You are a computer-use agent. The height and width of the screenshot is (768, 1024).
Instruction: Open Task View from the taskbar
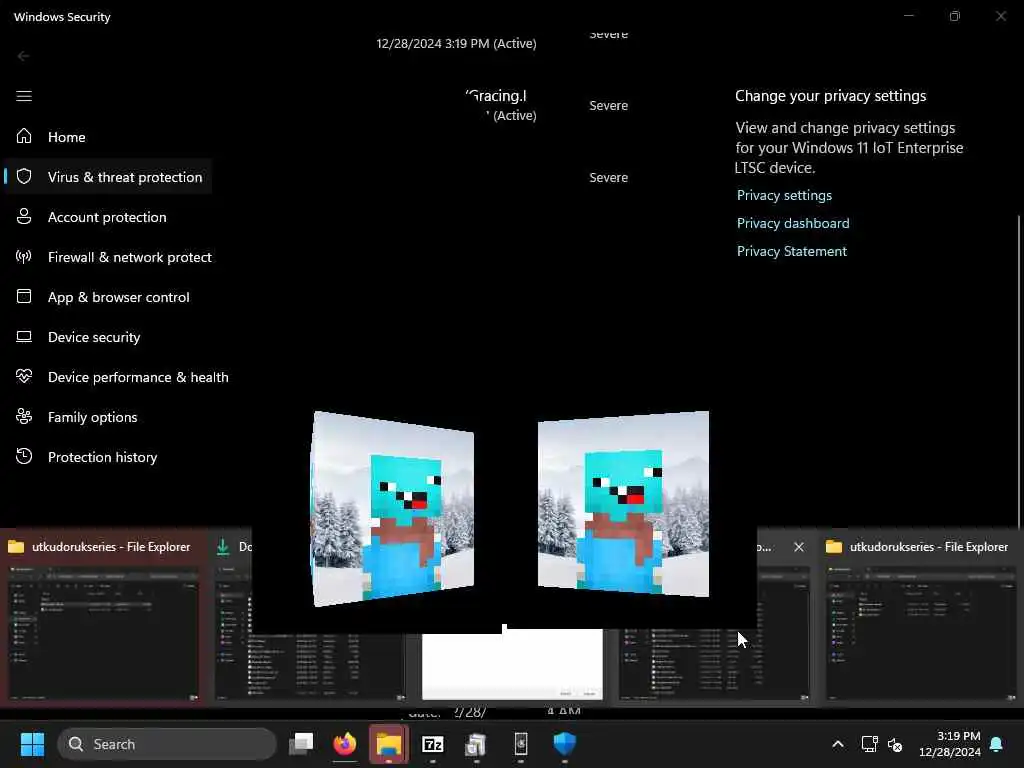tap(301, 744)
